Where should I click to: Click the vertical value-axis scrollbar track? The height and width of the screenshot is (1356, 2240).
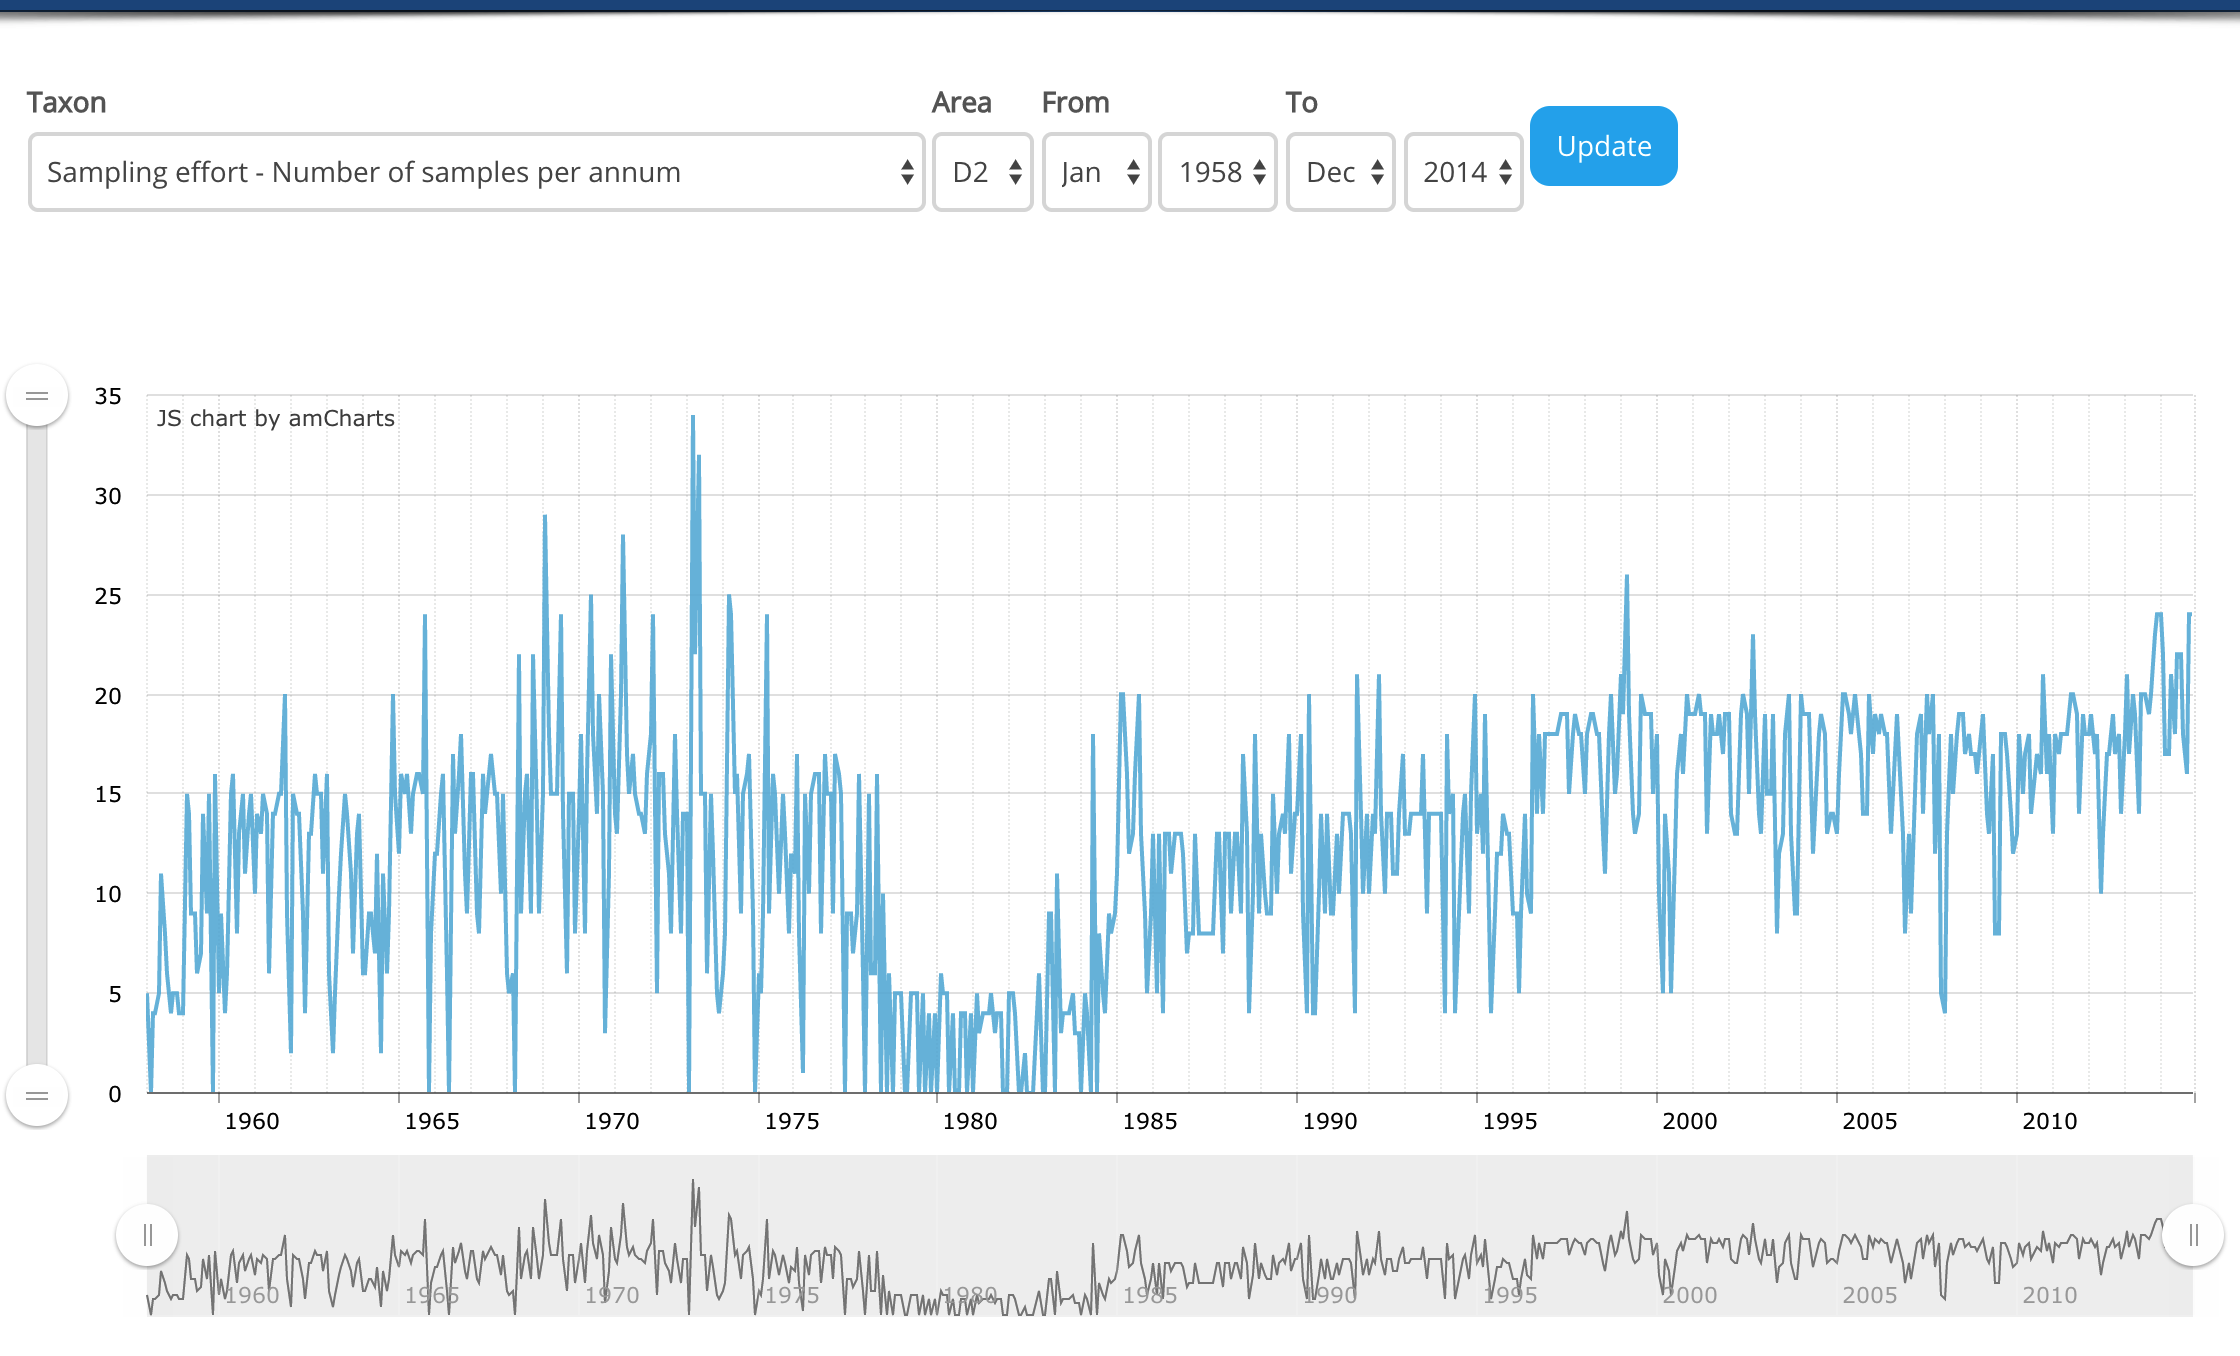(x=37, y=745)
